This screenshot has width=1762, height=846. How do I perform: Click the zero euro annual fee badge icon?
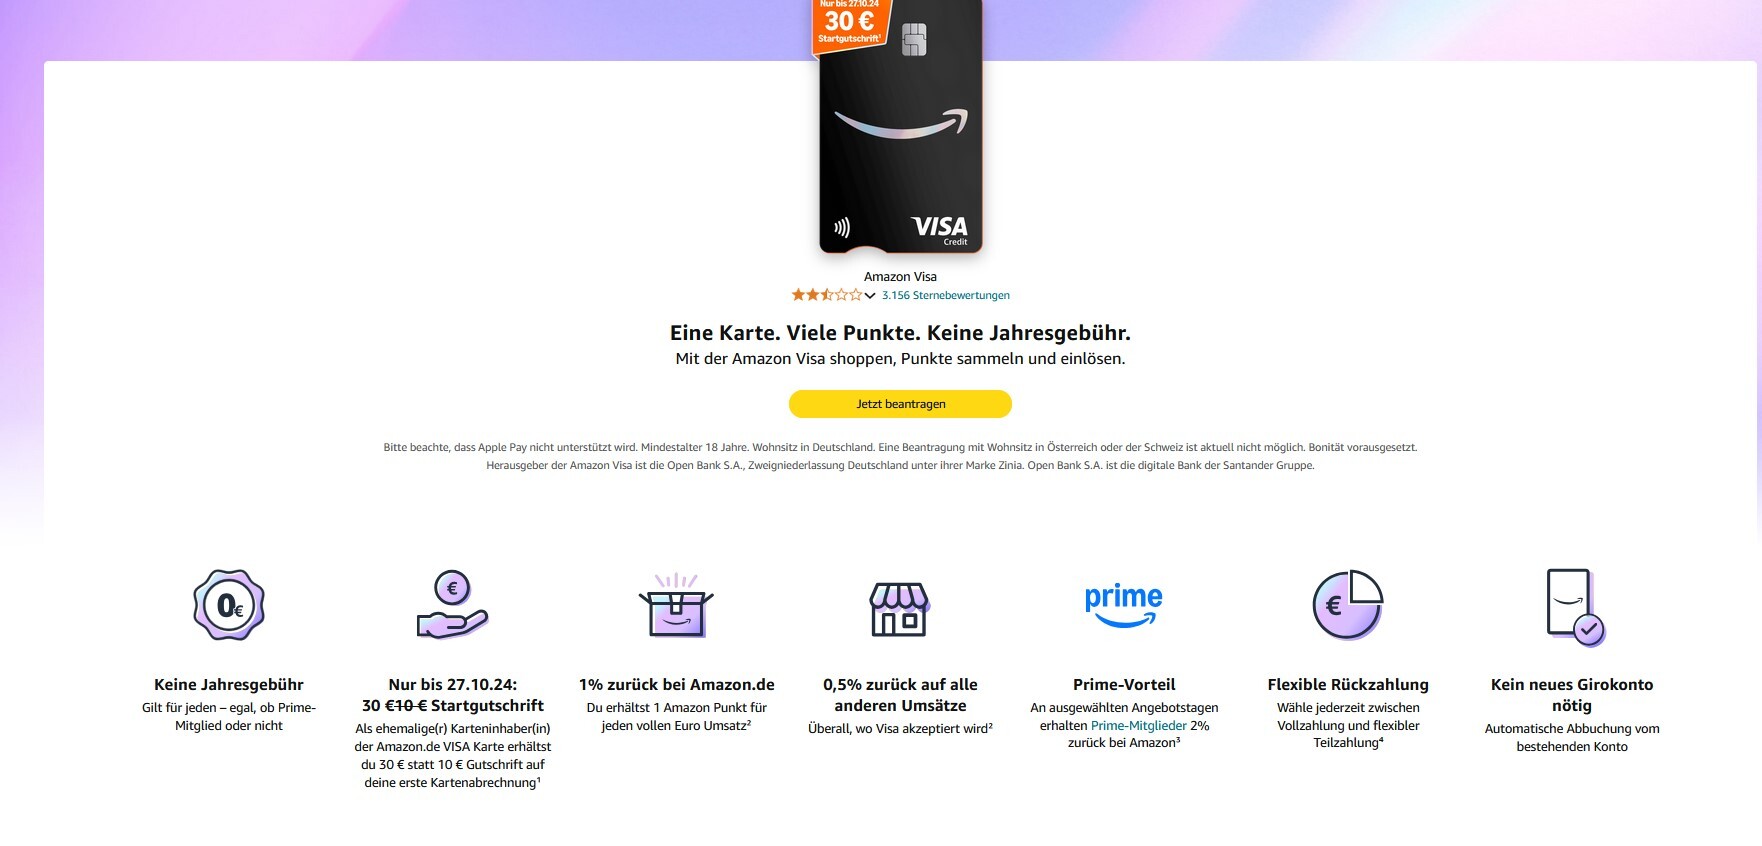[x=229, y=605]
